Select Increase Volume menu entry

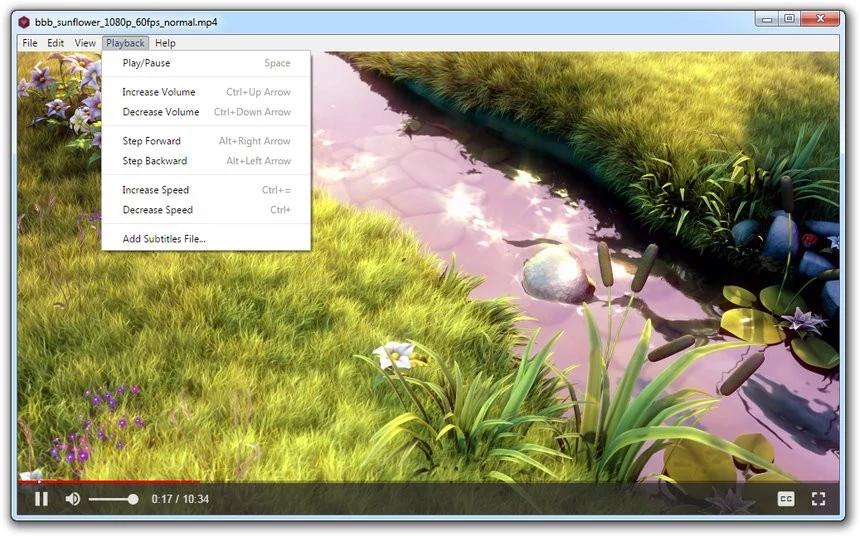[x=206, y=92]
